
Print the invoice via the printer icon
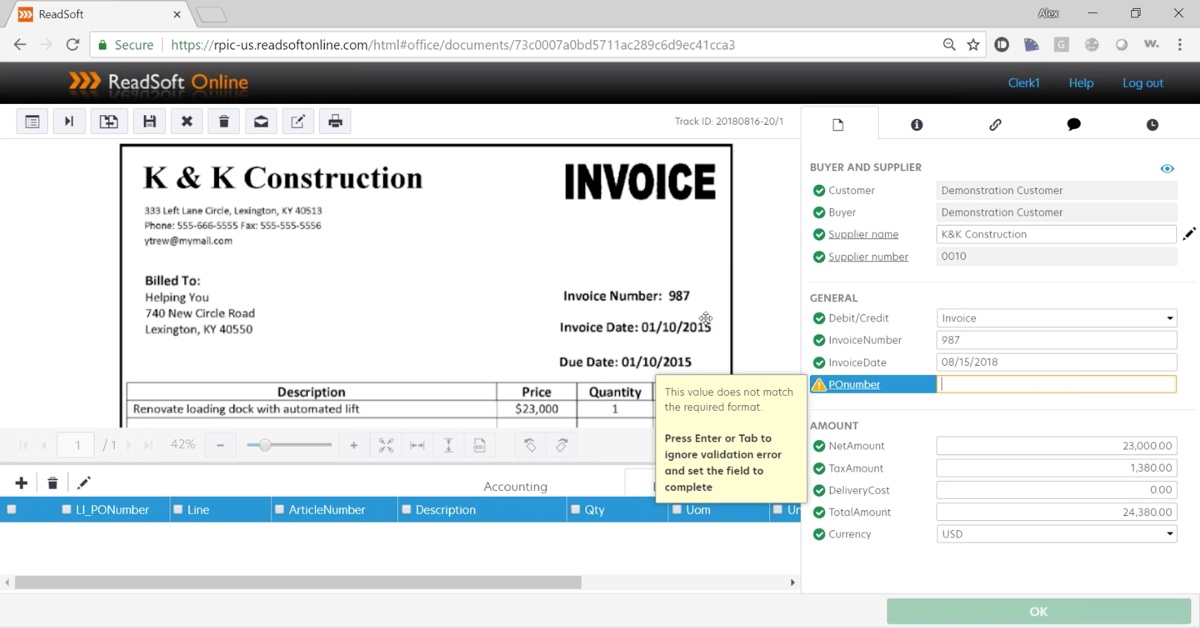pyautogui.click(x=335, y=120)
